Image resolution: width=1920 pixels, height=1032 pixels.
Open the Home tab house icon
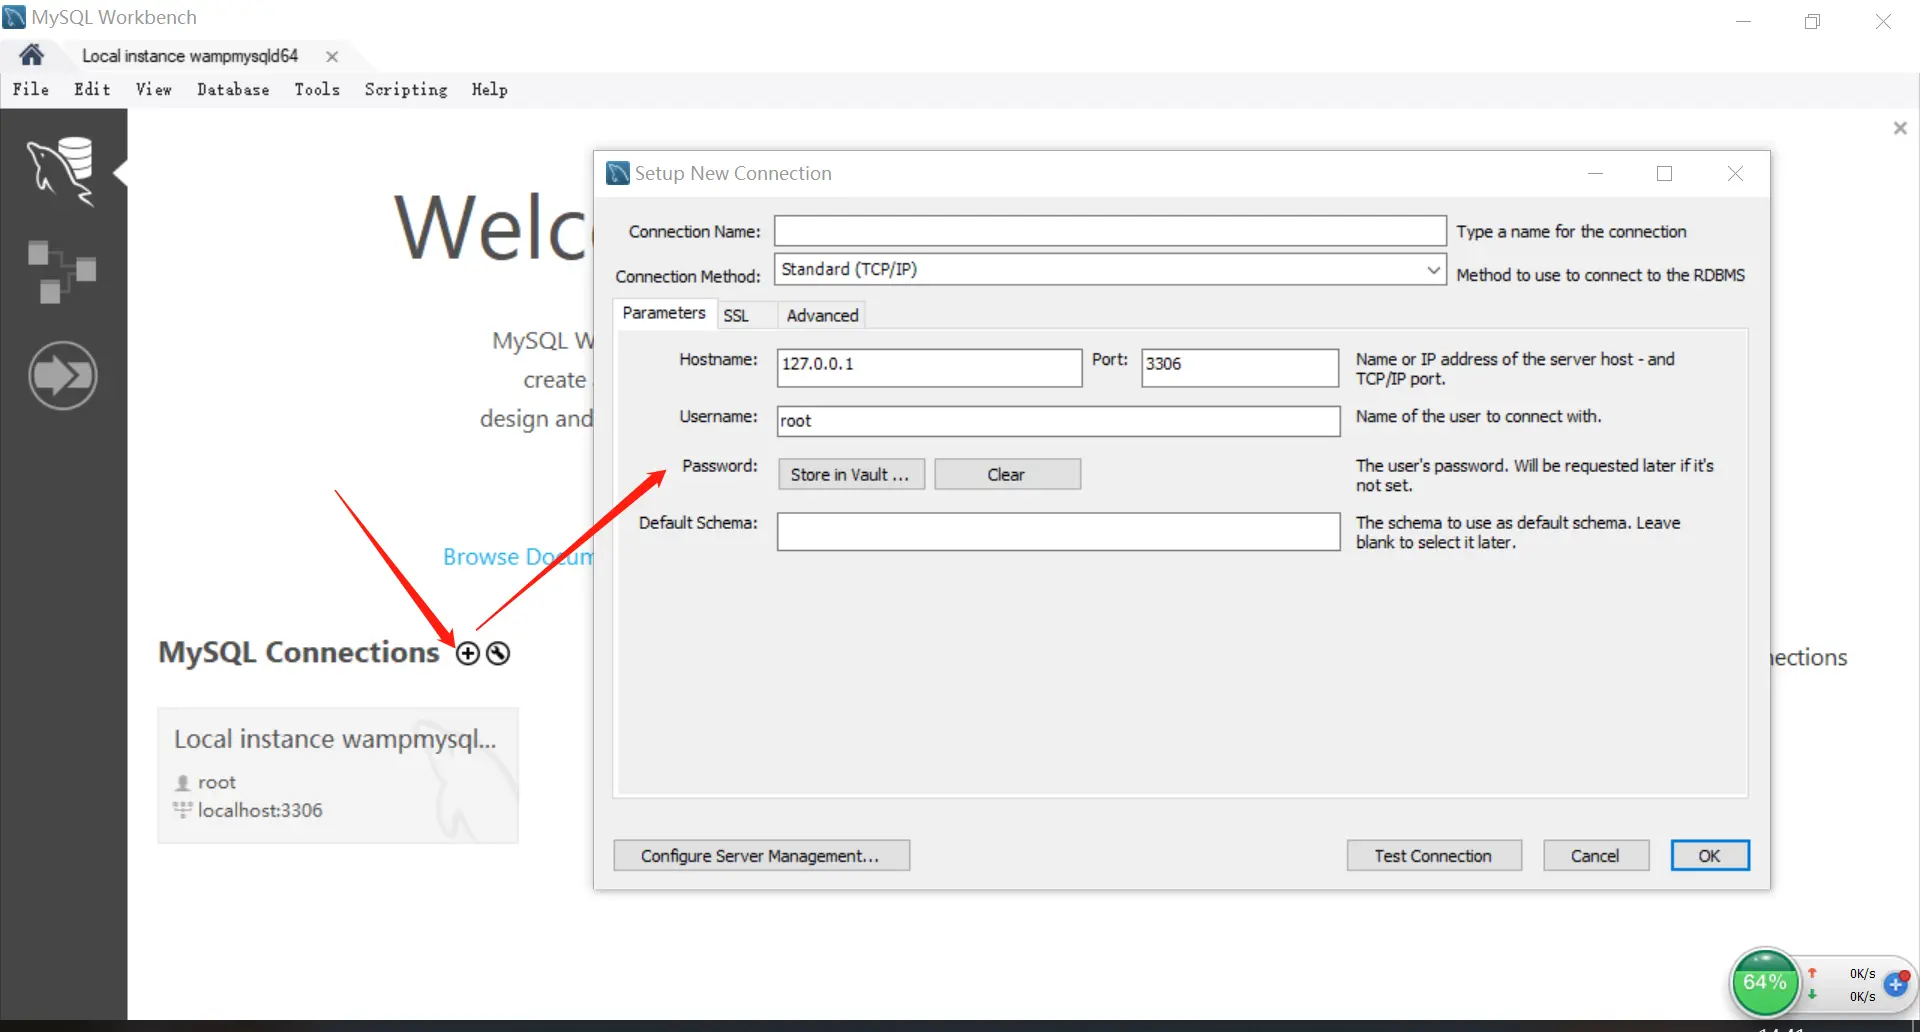tap(31, 55)
